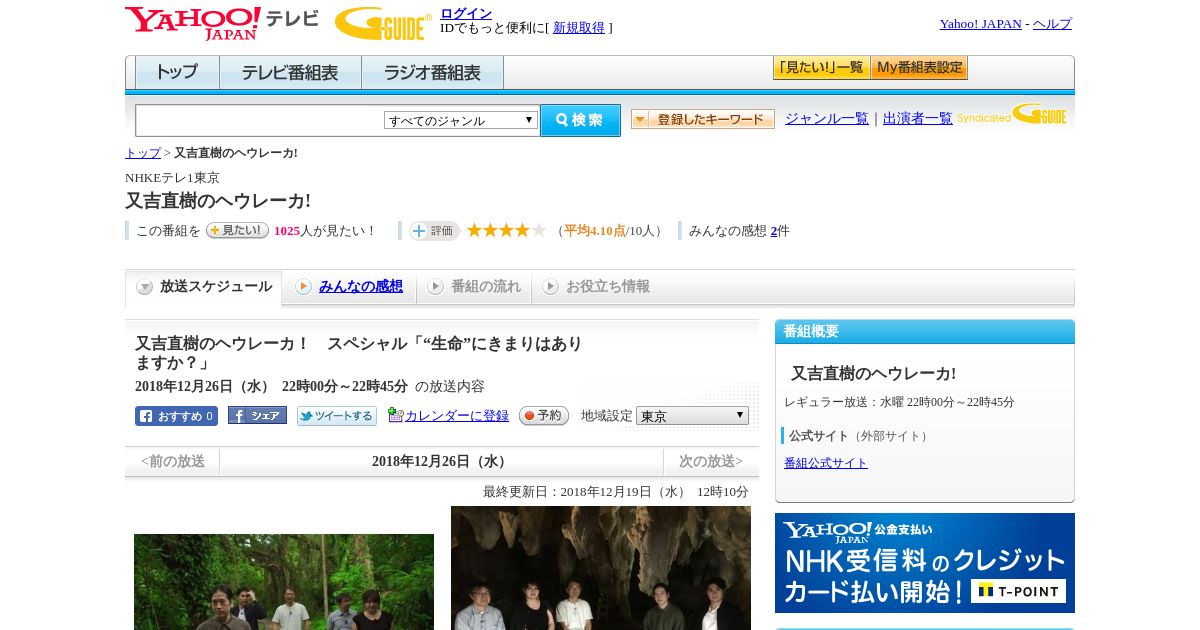
Task: Open the 新規取得 link
Action: (579, 28)
